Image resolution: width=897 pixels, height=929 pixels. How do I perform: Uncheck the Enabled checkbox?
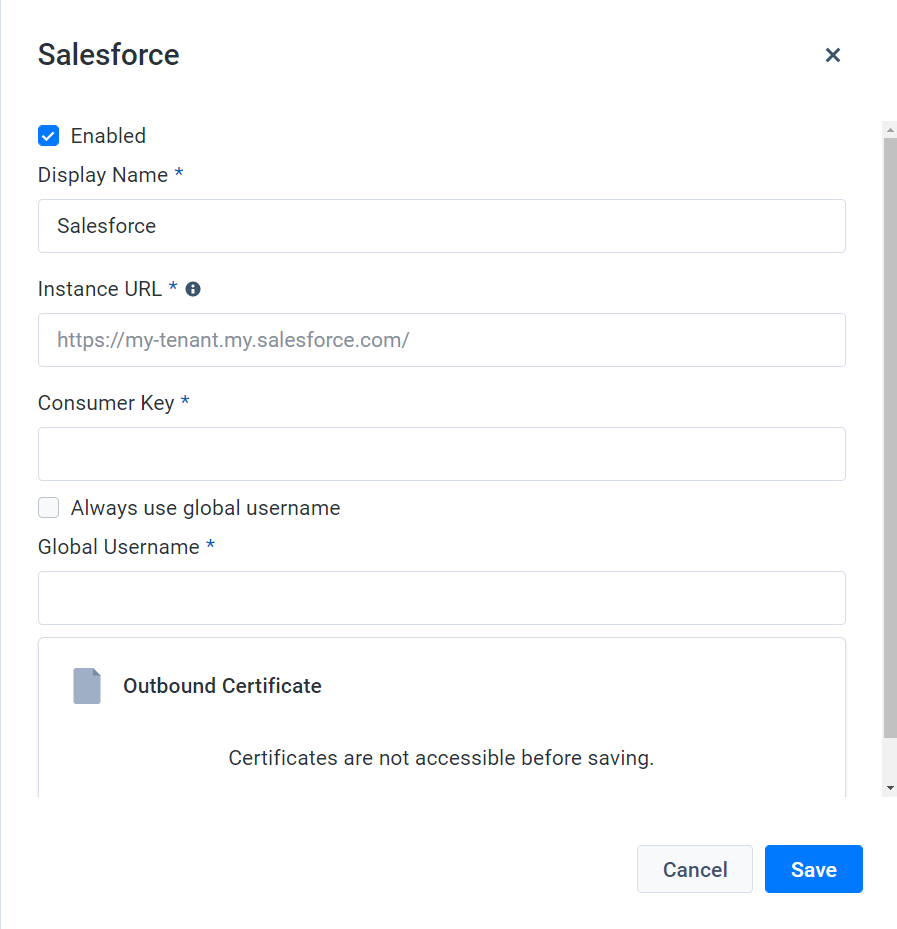49,136
